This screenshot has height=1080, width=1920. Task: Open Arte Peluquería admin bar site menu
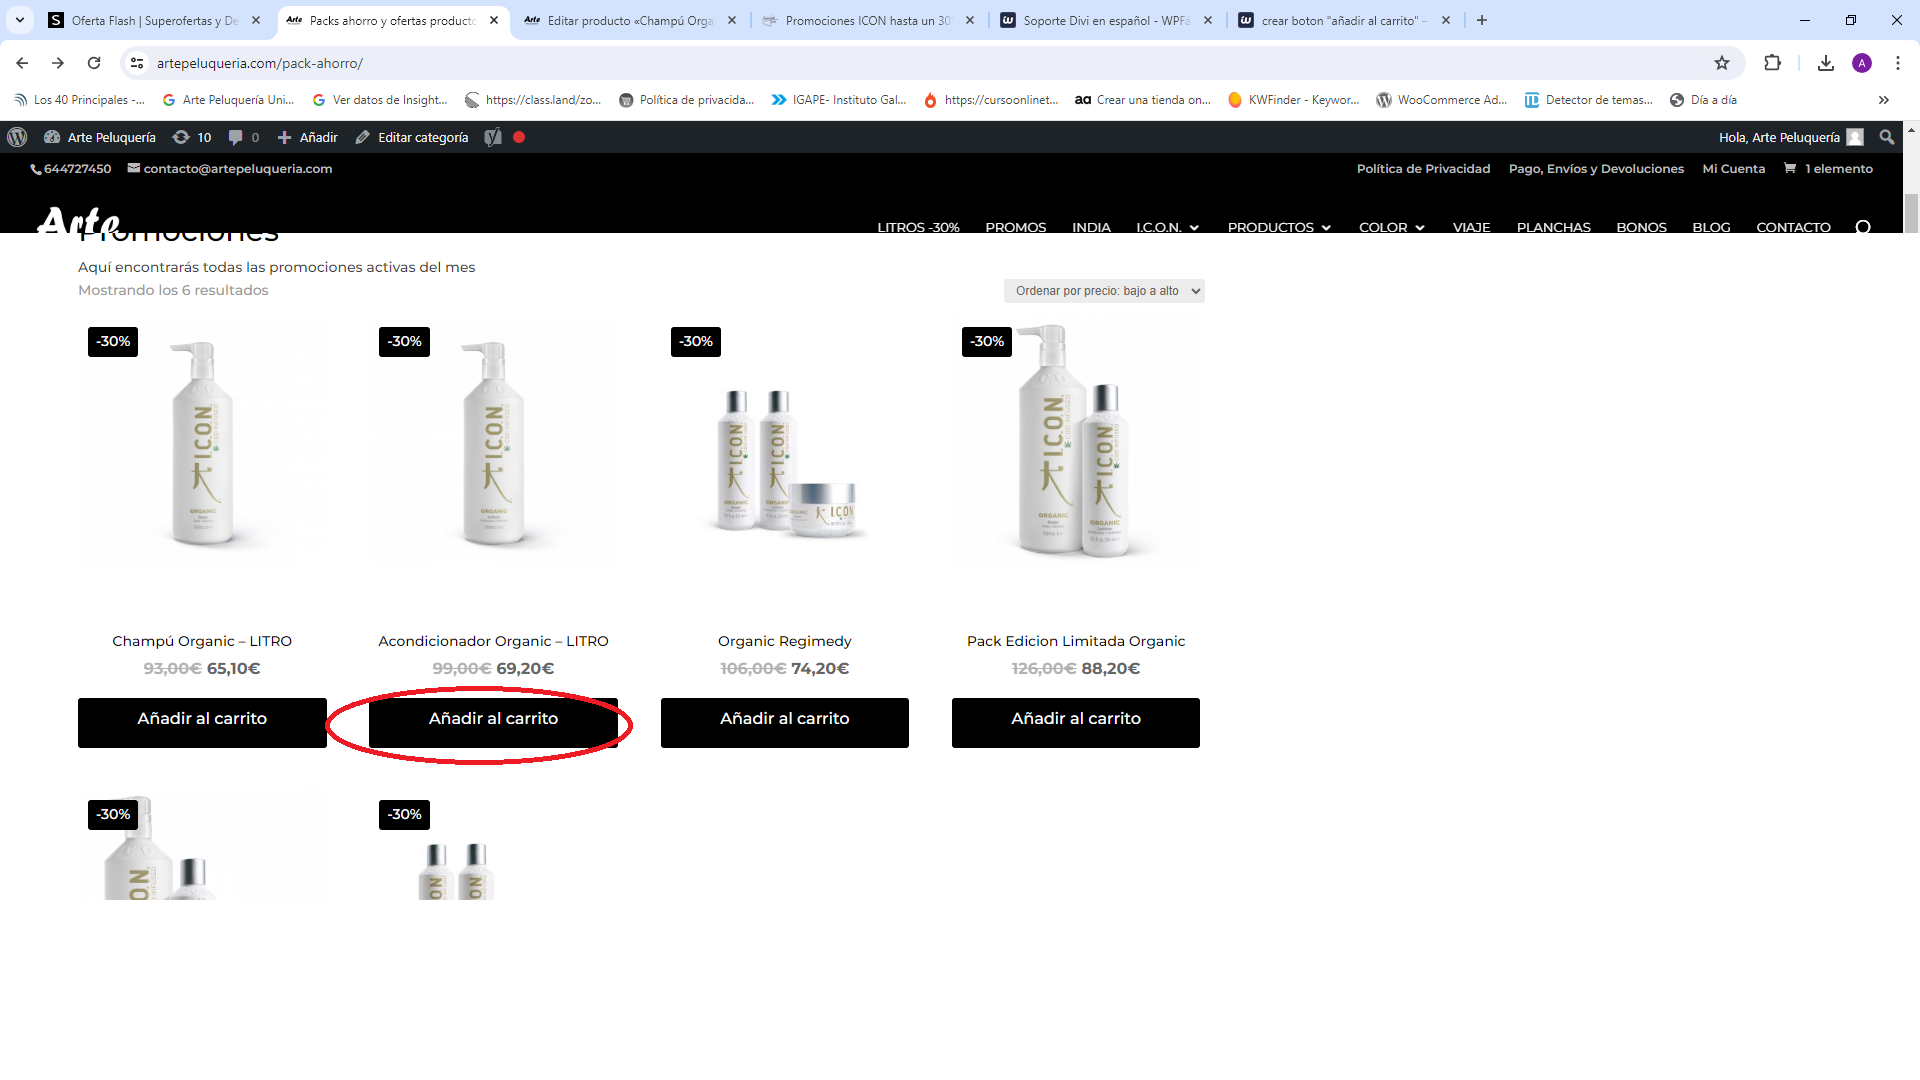(x=100, y=137)
